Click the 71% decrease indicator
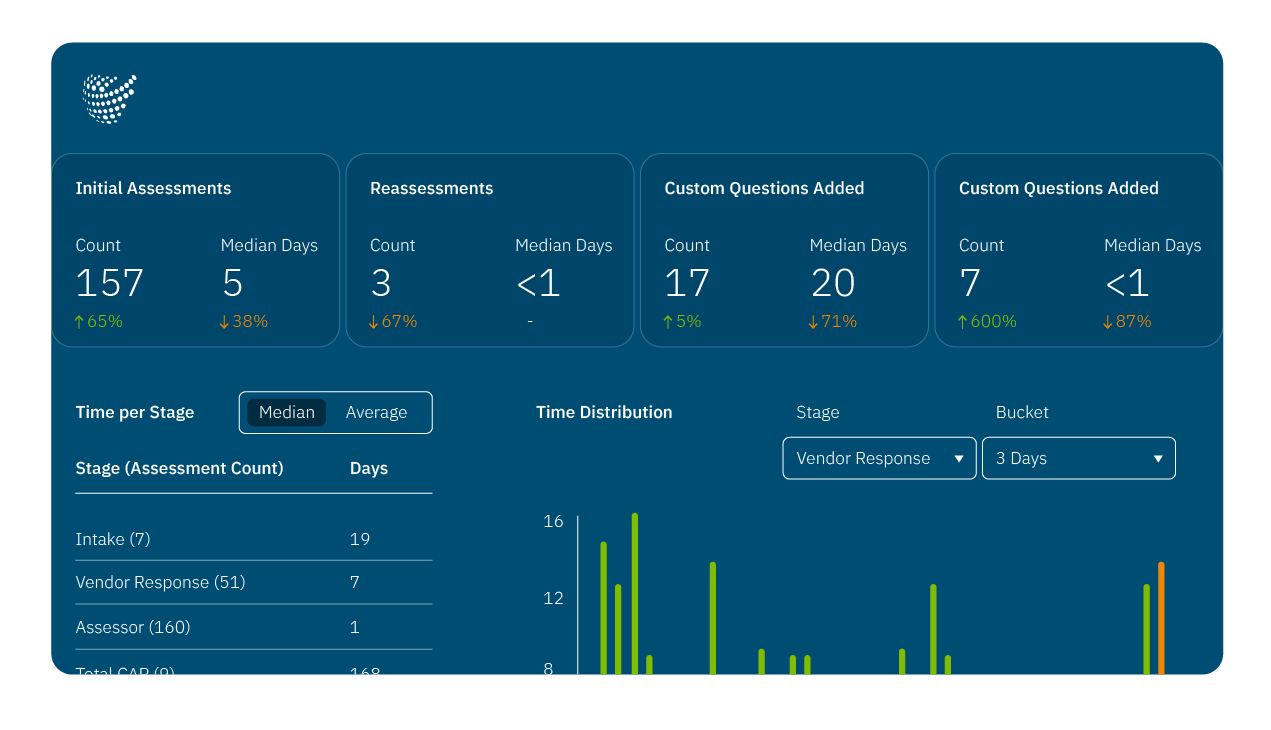The width and height of the screenshot is (1271, 730). 832,321
